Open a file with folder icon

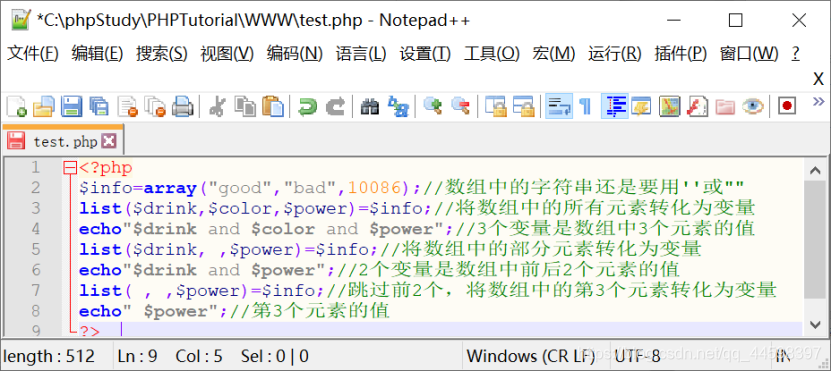[x=43, y=107]
